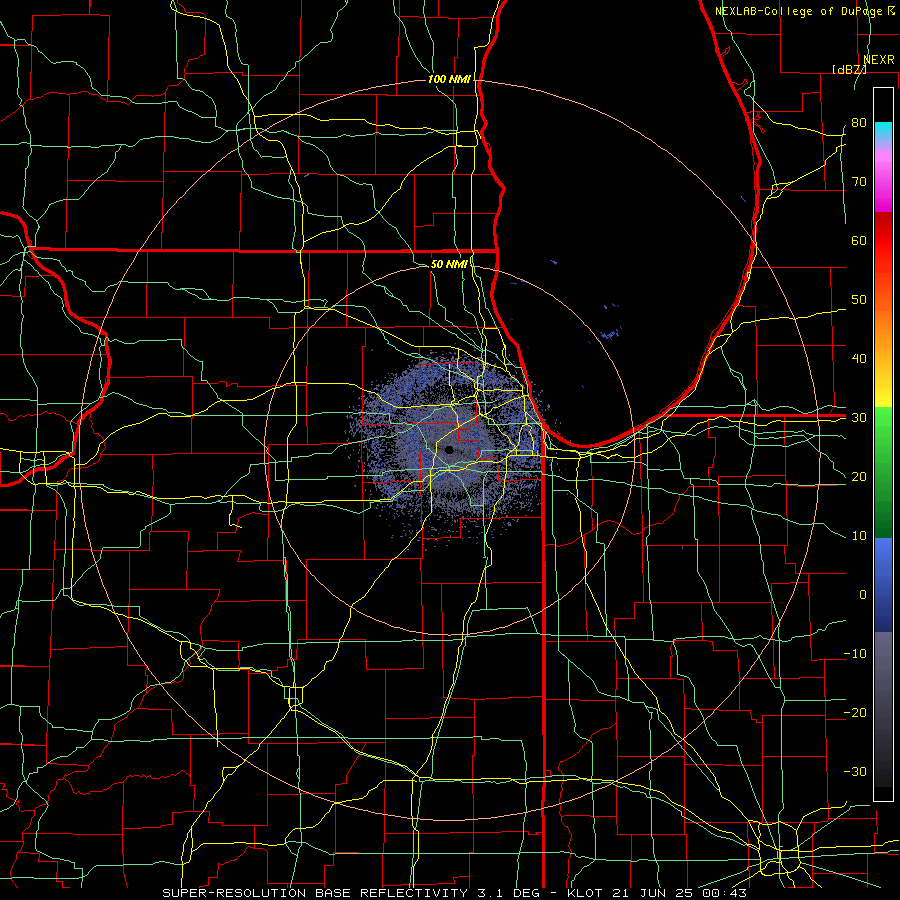Click the 50 value on the dBZ scale
Screen dimensions: 900x900
coord(859,300)
